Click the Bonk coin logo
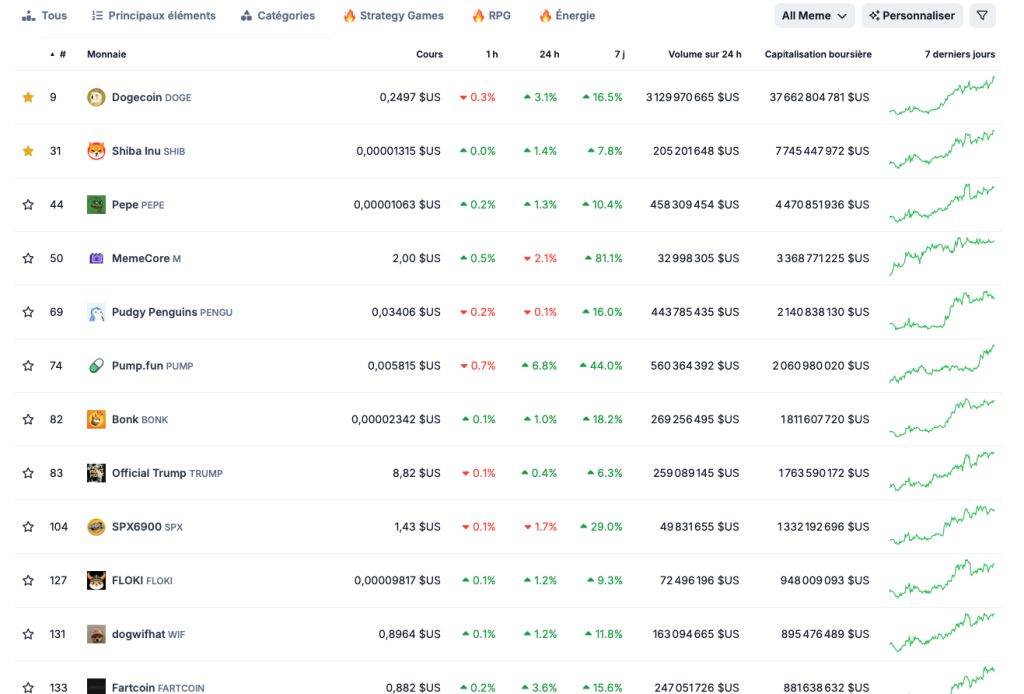Viewport: 1024px width, 694px height. coord(96,419)
